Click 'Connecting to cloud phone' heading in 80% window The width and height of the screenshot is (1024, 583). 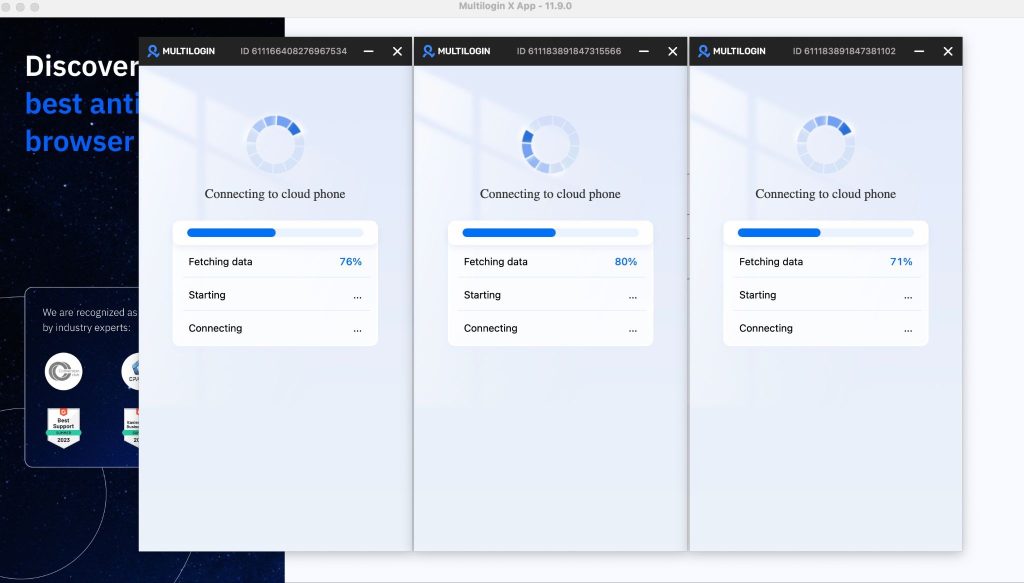551,194
